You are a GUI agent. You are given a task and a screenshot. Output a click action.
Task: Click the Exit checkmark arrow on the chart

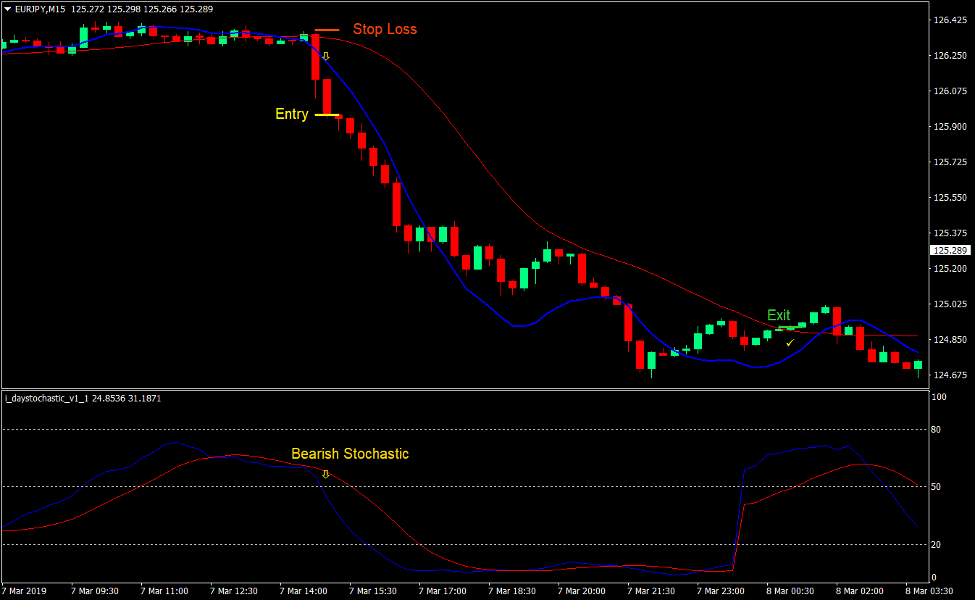(x=789, y=341)
